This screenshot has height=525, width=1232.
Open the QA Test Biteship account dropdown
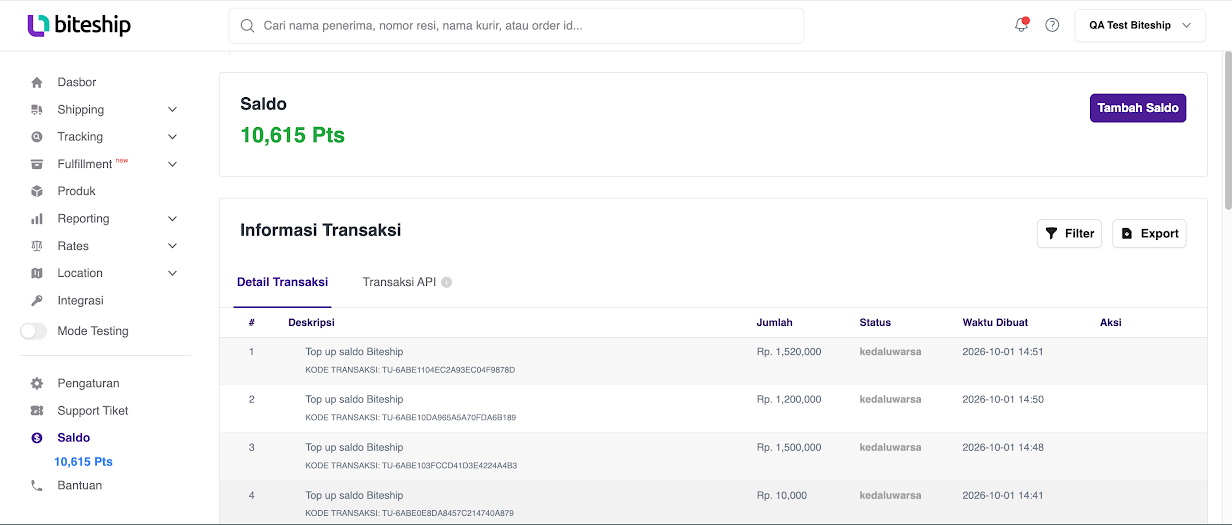pyautogui.click(x=1140, y=25)
